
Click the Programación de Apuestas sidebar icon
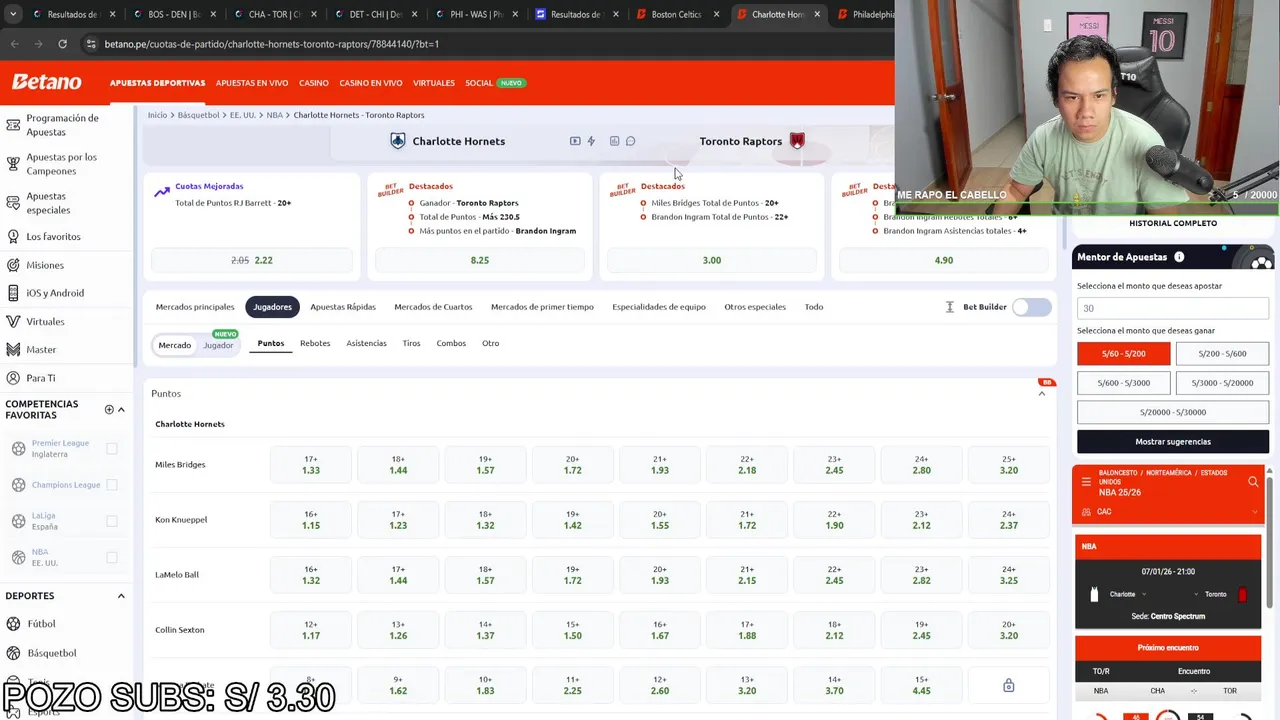click(x=13, y=125)
